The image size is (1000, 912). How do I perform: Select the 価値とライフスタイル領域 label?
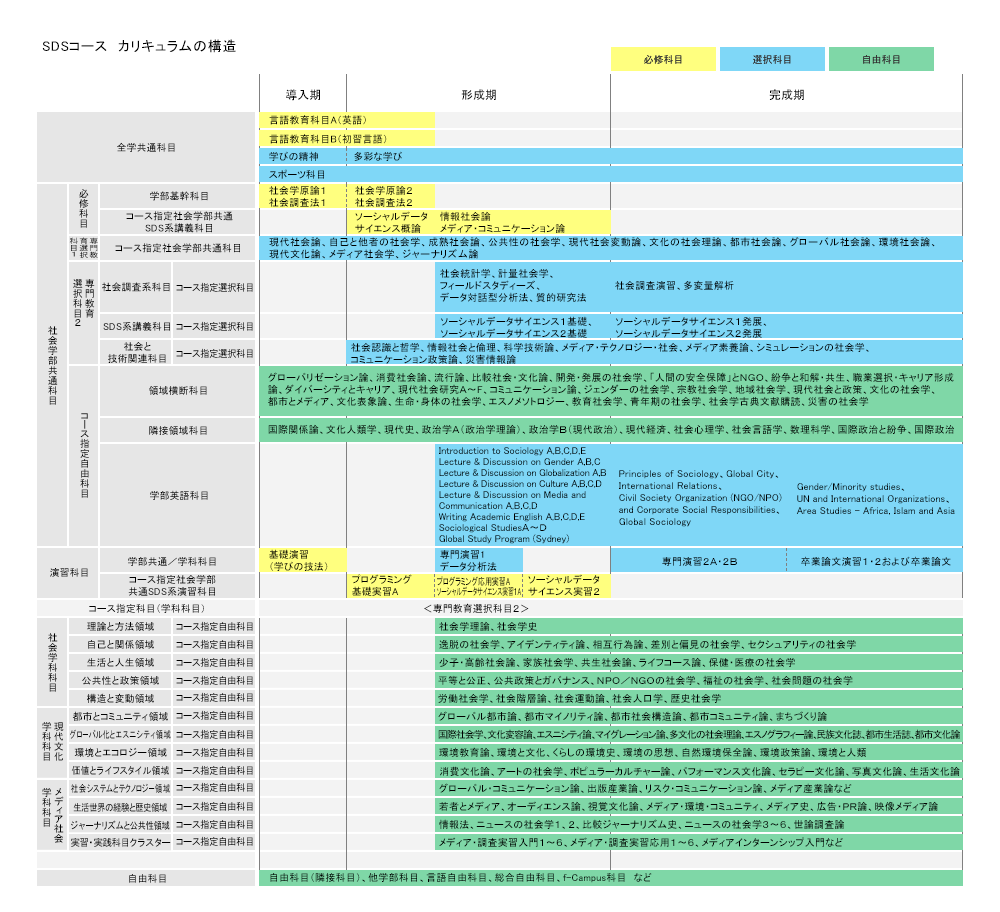(121, 770)
